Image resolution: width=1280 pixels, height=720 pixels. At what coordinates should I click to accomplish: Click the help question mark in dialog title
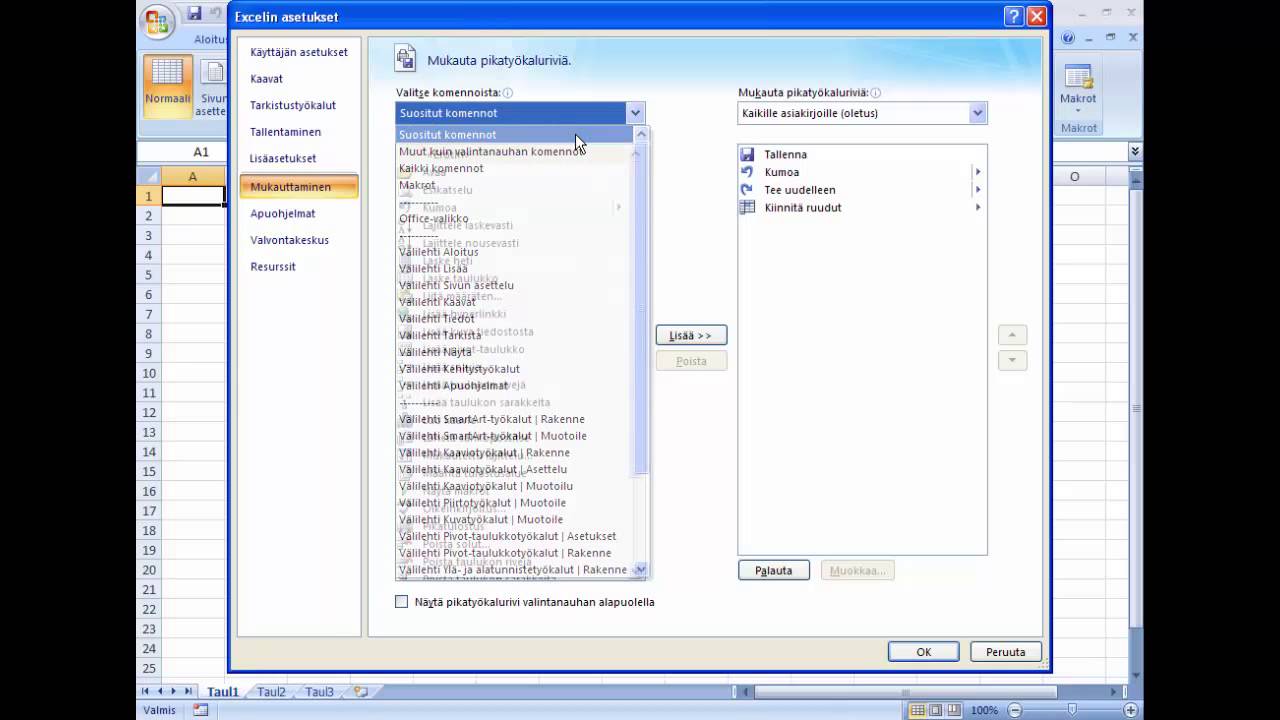point(1013,16)
